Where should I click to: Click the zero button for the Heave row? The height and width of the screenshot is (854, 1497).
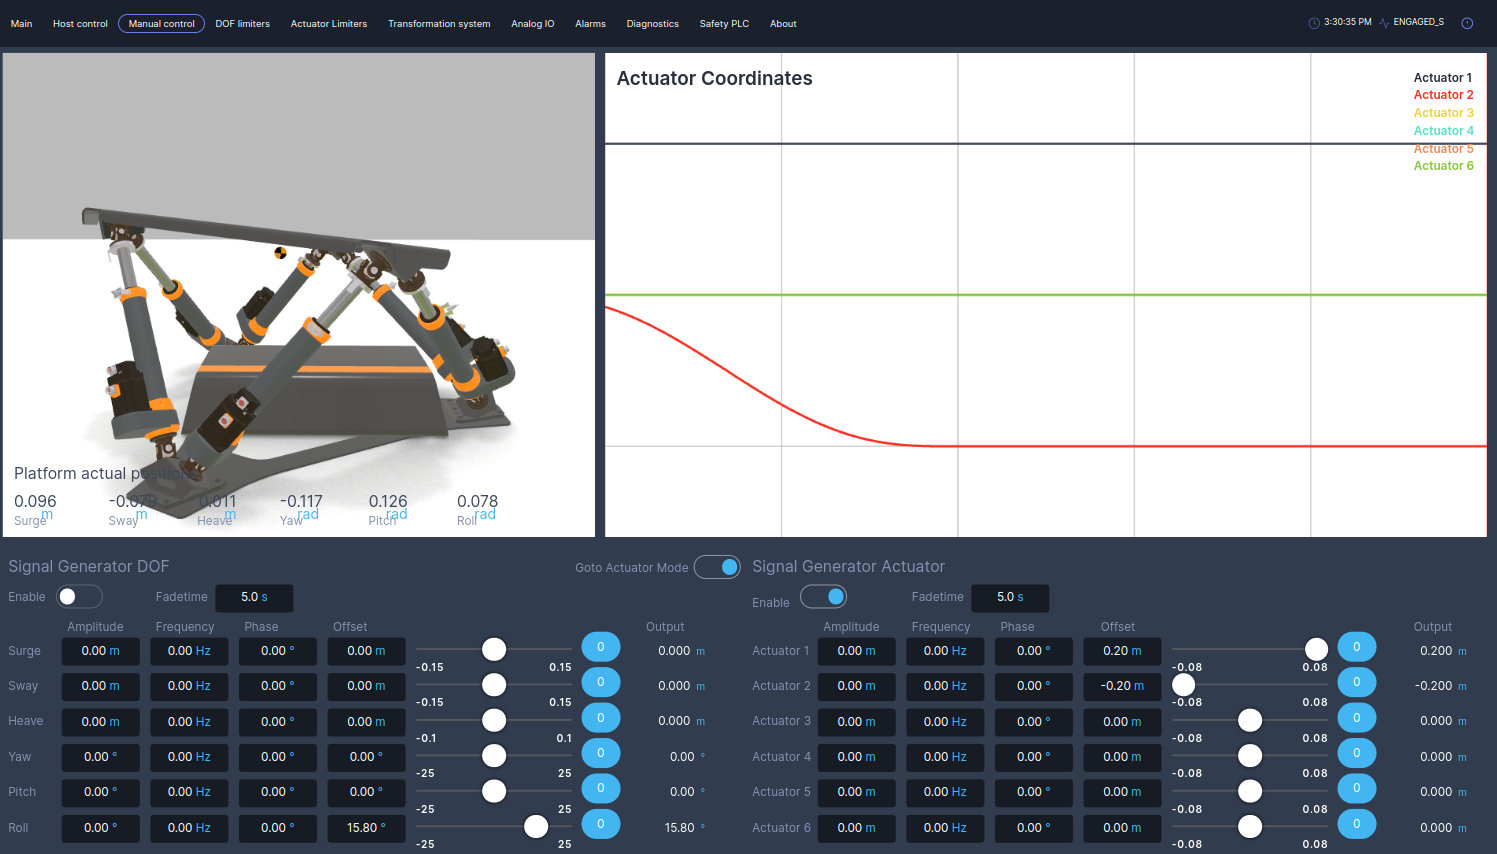(600, 718)
